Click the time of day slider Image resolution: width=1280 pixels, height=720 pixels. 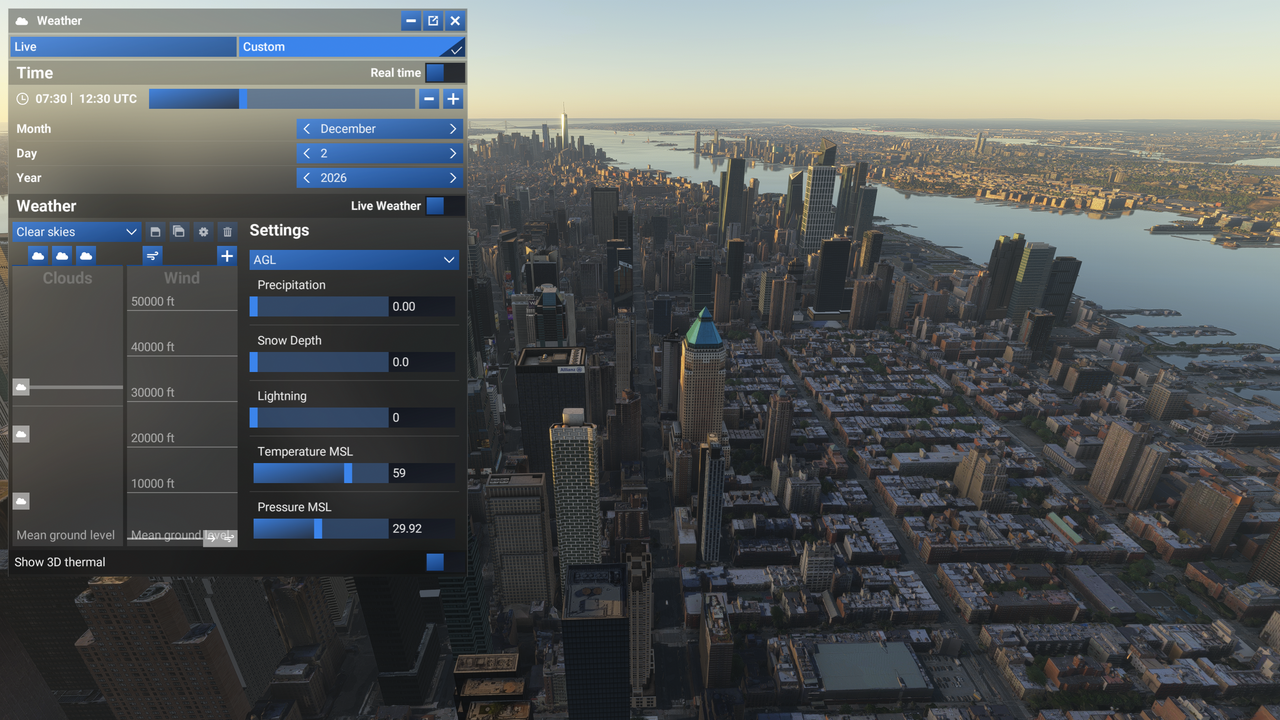point(282,99)
